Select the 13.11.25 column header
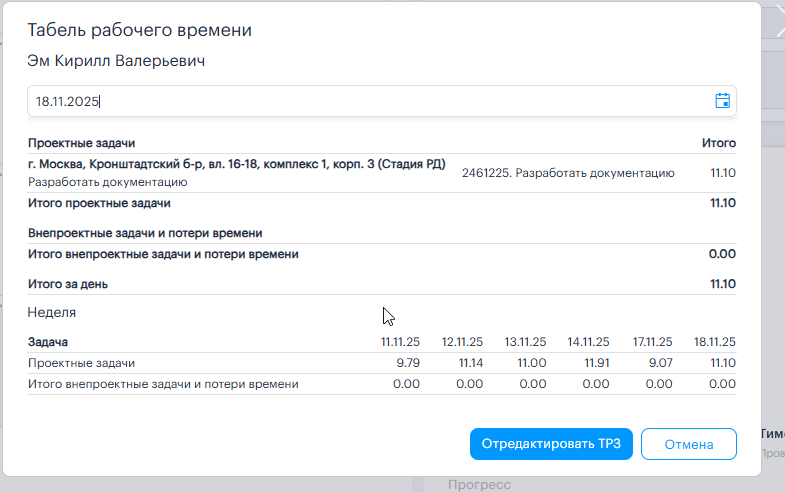785x492 pixels. point(525,342)
